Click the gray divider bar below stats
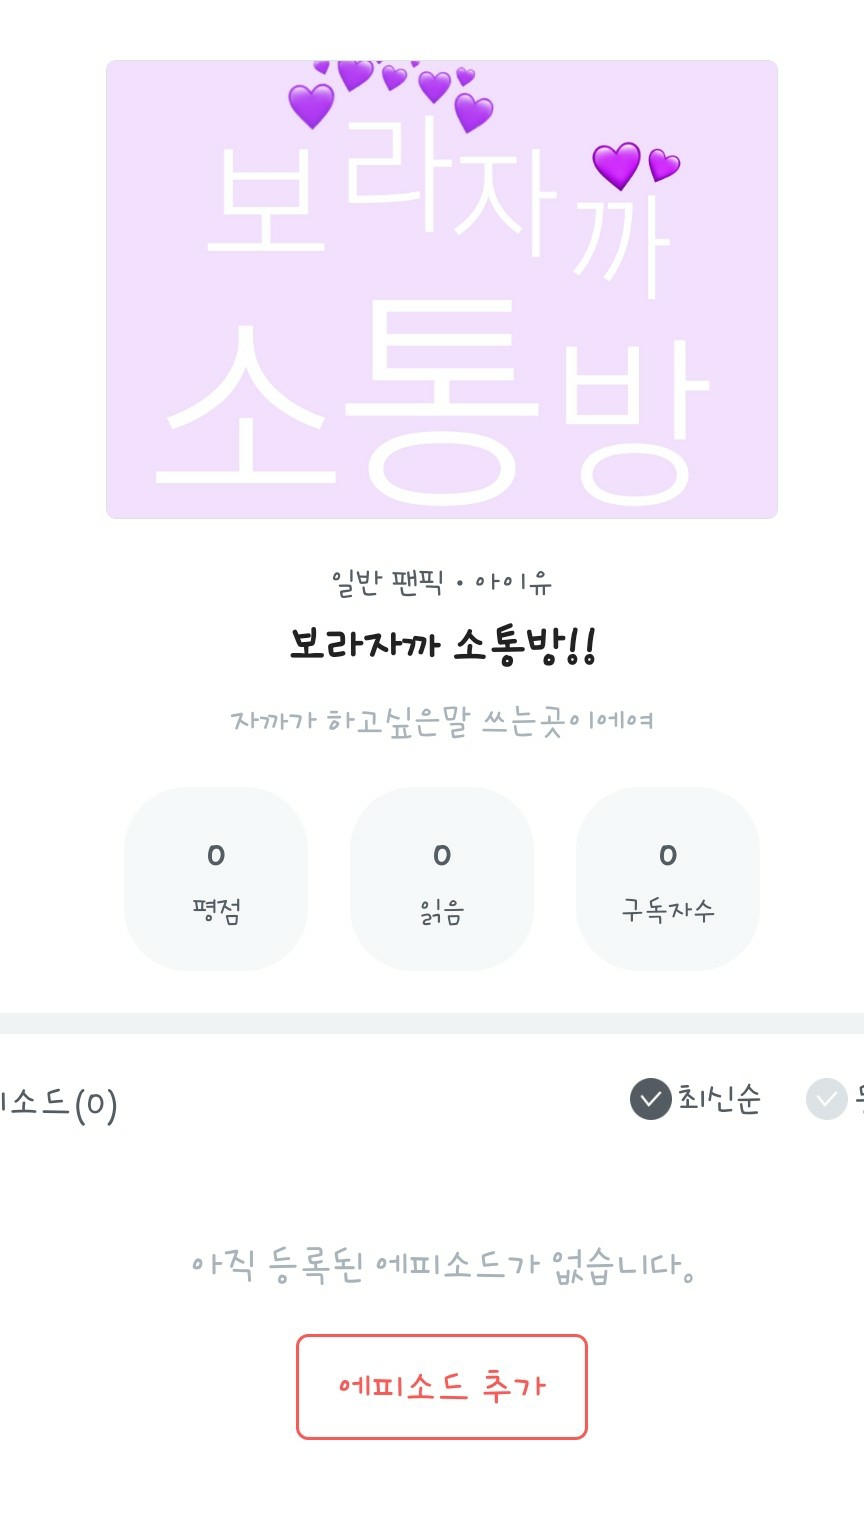This screenshot has width=864, height=1536. tap(432, 1023)
